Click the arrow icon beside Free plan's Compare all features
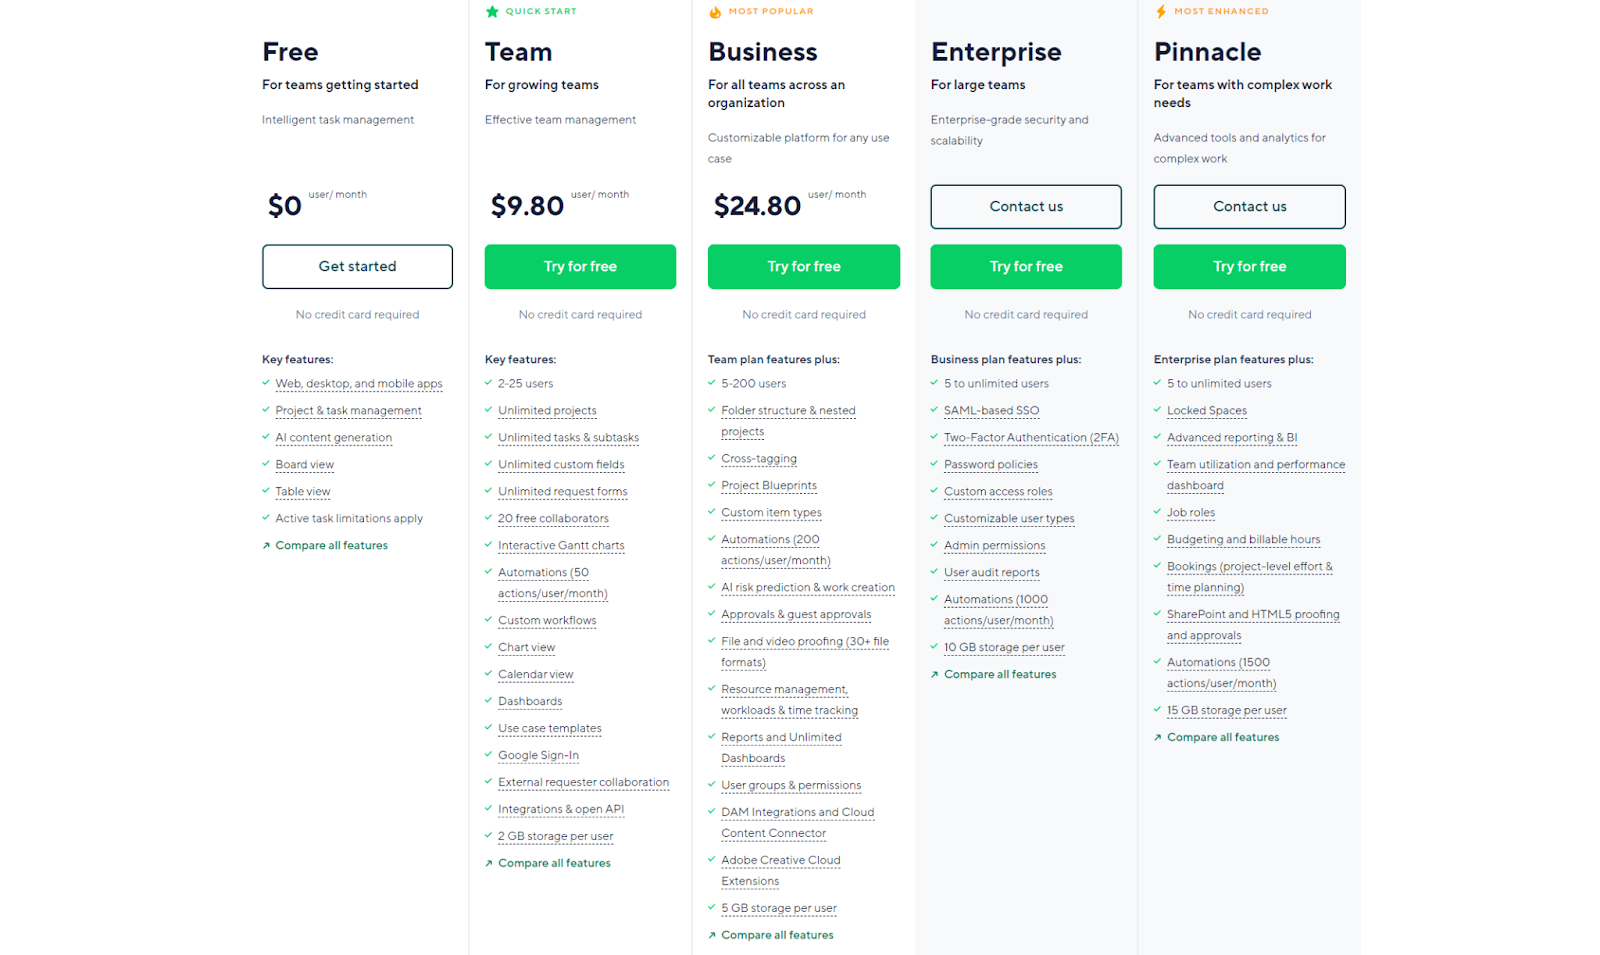The image size is (1600, 955). tap(266, 546)
